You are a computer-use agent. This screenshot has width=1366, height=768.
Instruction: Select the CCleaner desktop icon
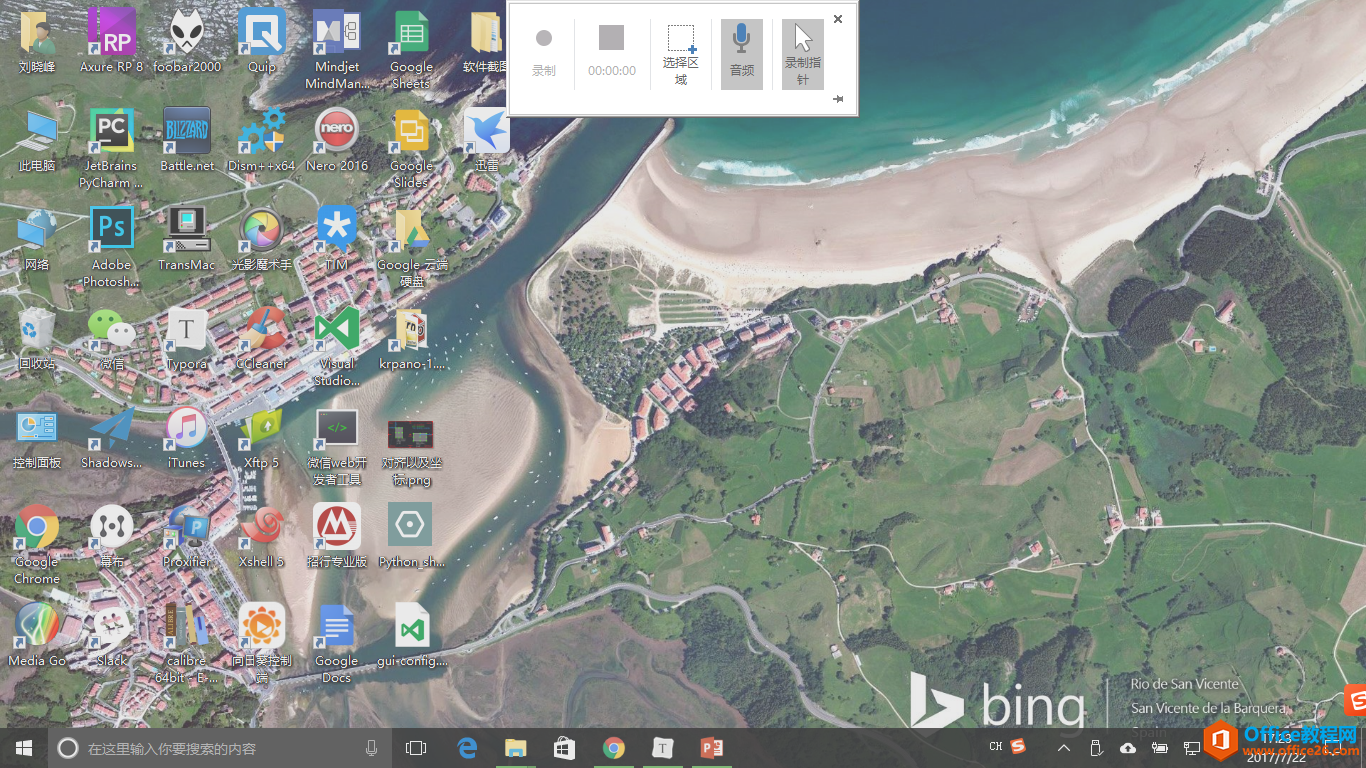tap(262, 337)
